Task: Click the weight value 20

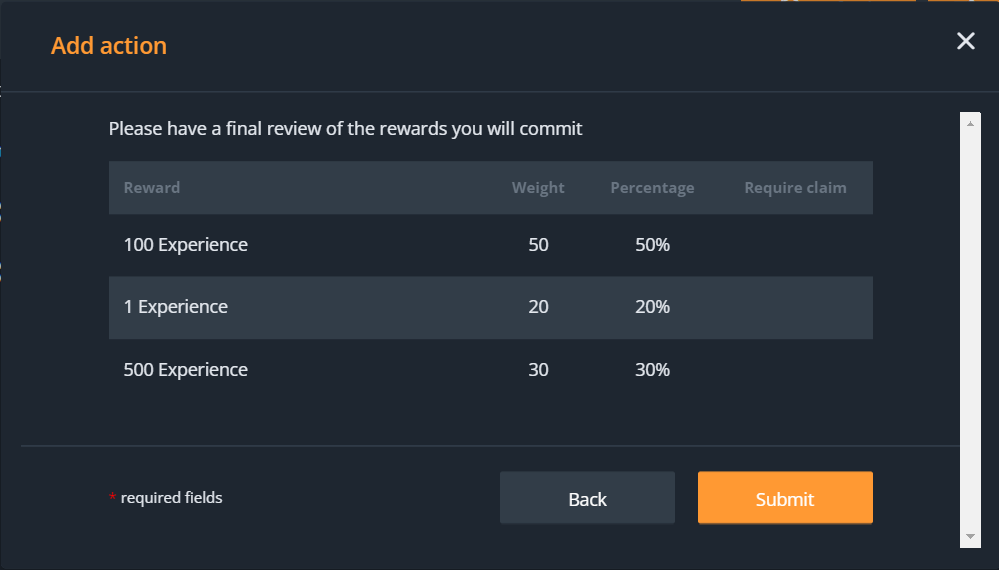Action: (538, 307)
